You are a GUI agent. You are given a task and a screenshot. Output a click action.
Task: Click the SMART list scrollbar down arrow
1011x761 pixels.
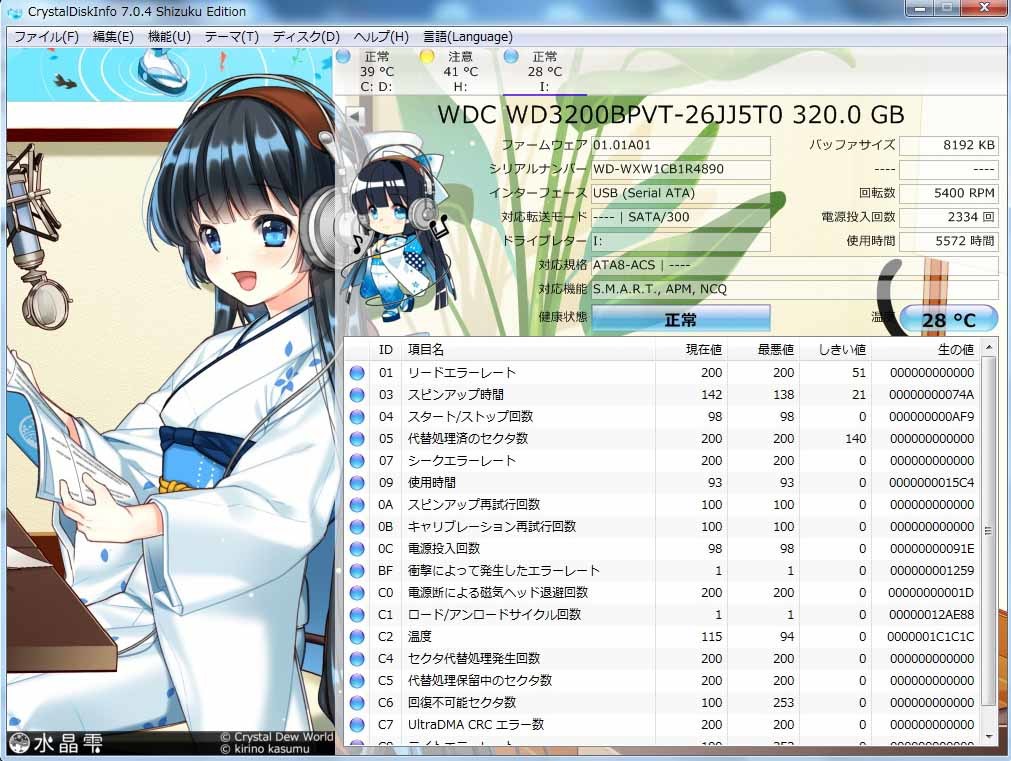pos(988,736)
